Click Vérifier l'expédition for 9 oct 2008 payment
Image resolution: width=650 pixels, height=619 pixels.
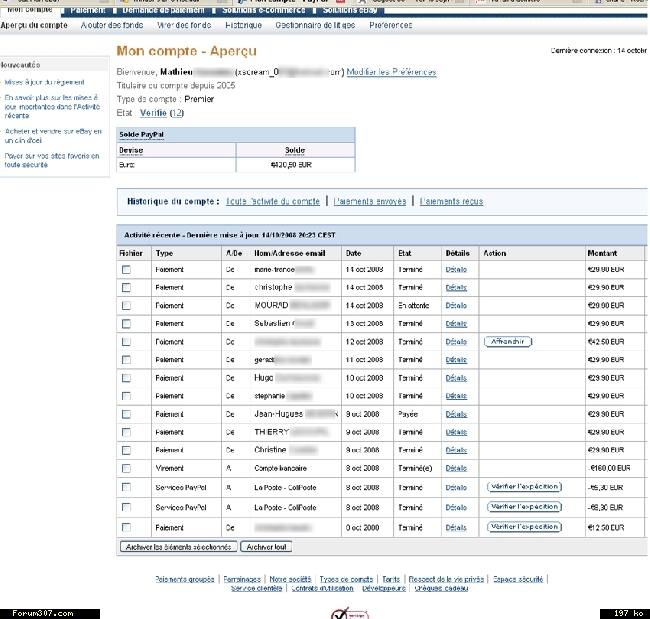click(524, 527)
